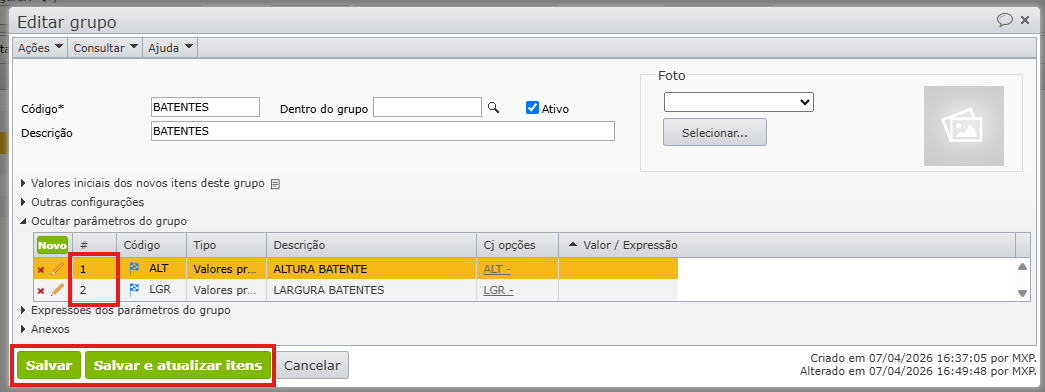This screenshot has width=1045, height=392.
Task: Focus the Descrição input field
Action: [x=383, y=131]
